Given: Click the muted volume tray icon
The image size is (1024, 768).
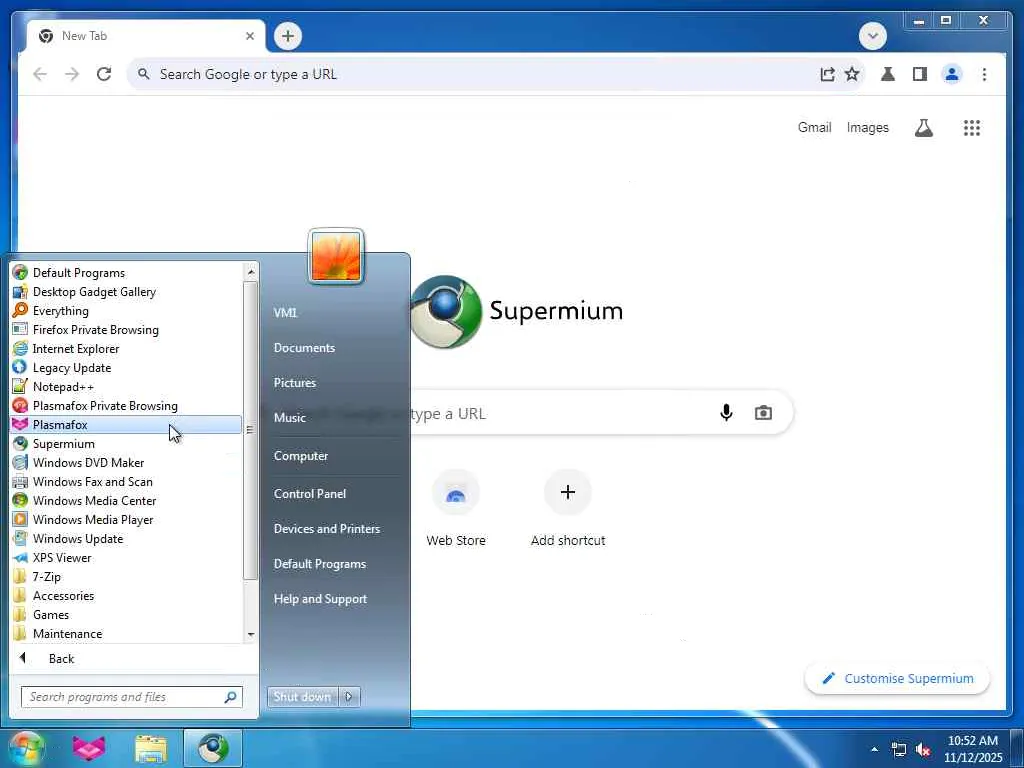Looking at the screenshot, I should click(923, 750).
